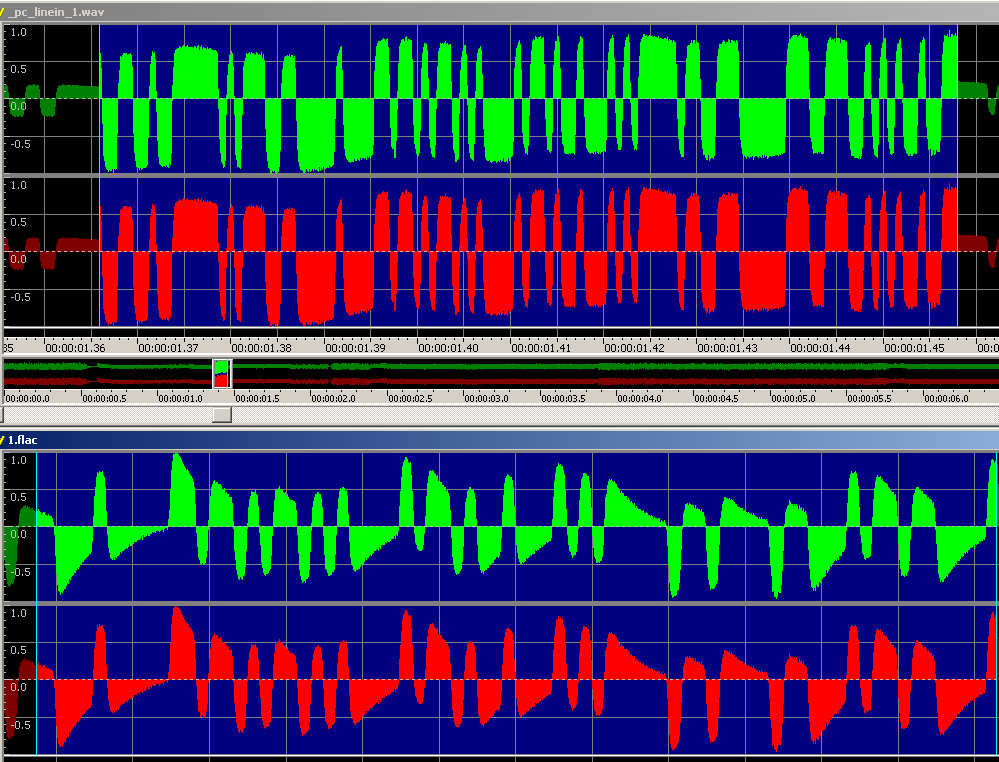
Task: Click the 1.0 amplitude label of top green channel
Action: tap(18, 32)
